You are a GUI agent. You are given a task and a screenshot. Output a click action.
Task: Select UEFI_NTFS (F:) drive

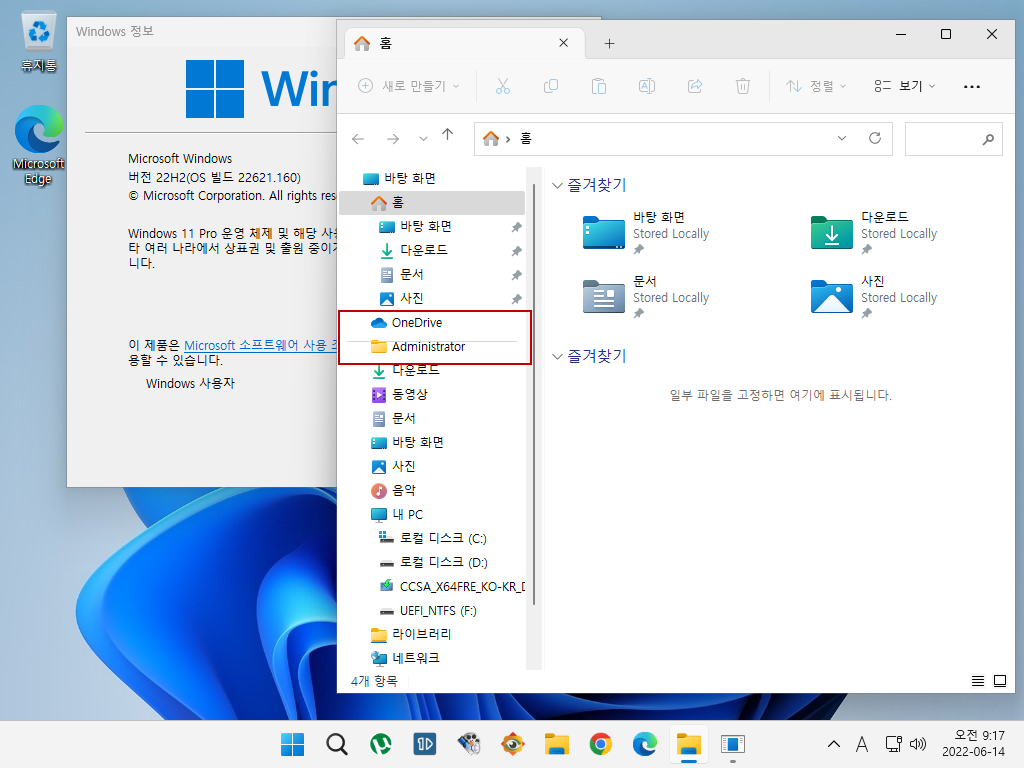(432, 611)
